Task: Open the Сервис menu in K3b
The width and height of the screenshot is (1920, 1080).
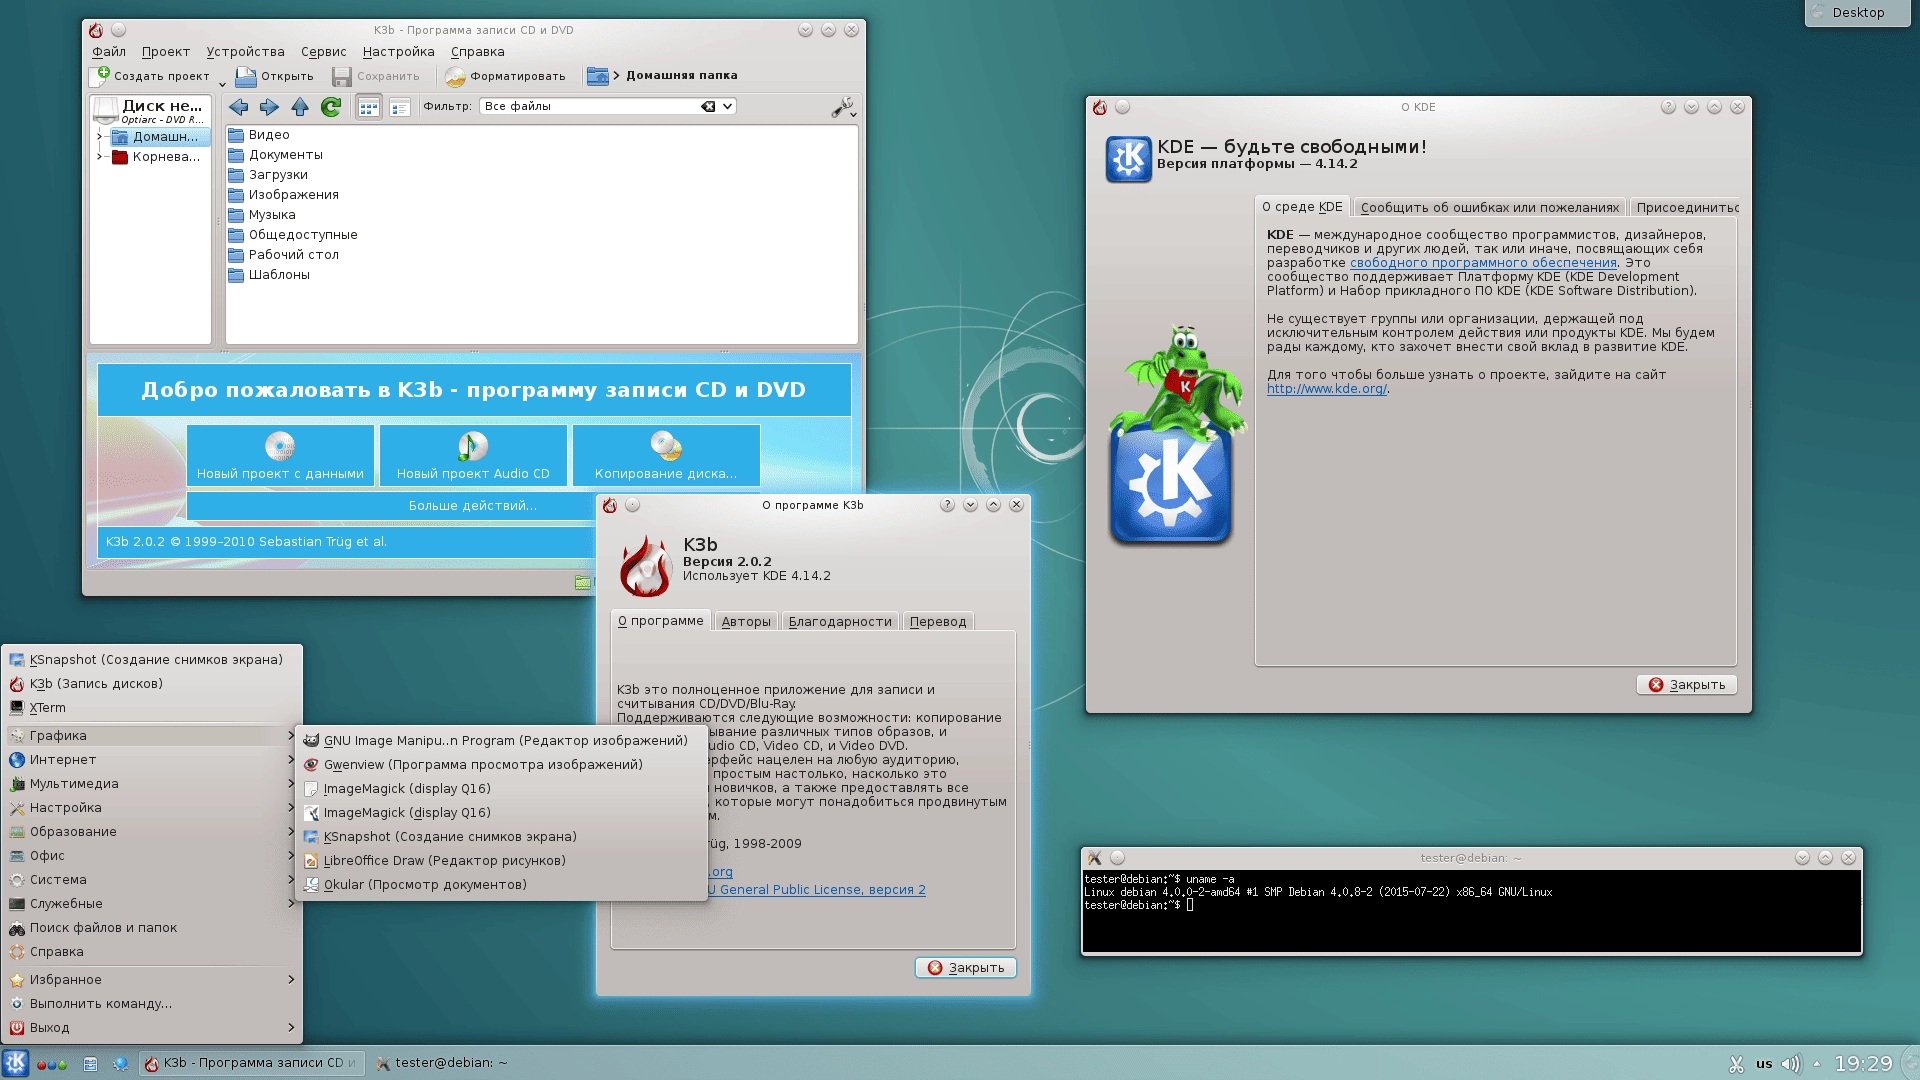Action: [x=324, y=52]
